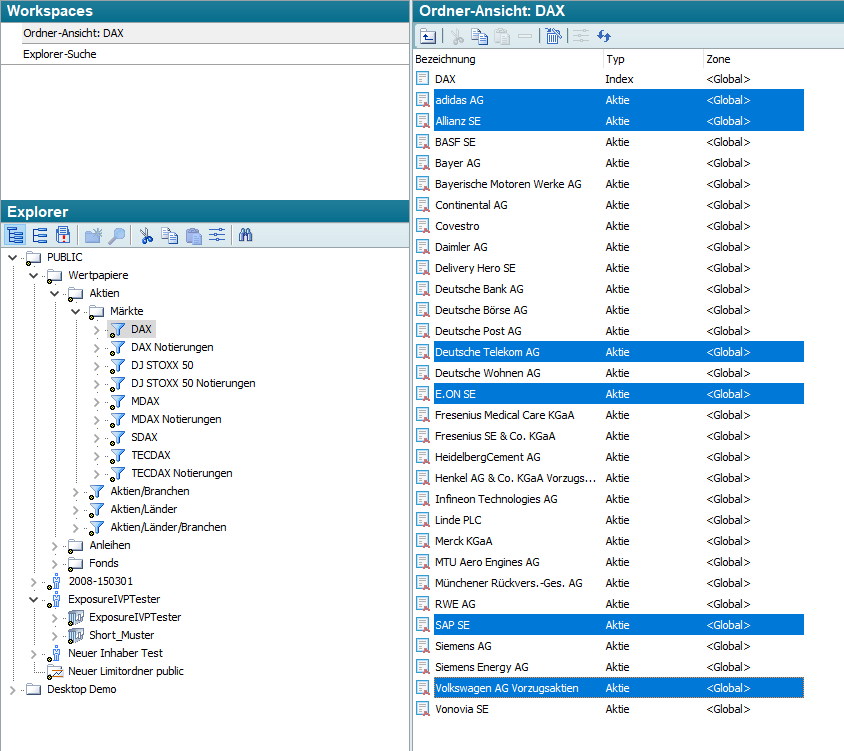Click the copy icon in Ordner-Ansicht toolbar
Screen dimensions: 844x751
pyautogui.click(x=480, y=36)
